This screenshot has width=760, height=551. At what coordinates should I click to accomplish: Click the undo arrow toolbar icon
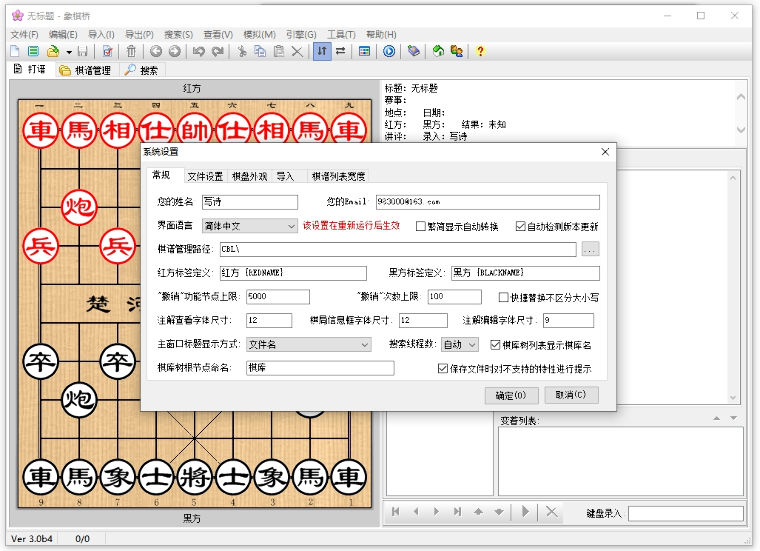198,51
